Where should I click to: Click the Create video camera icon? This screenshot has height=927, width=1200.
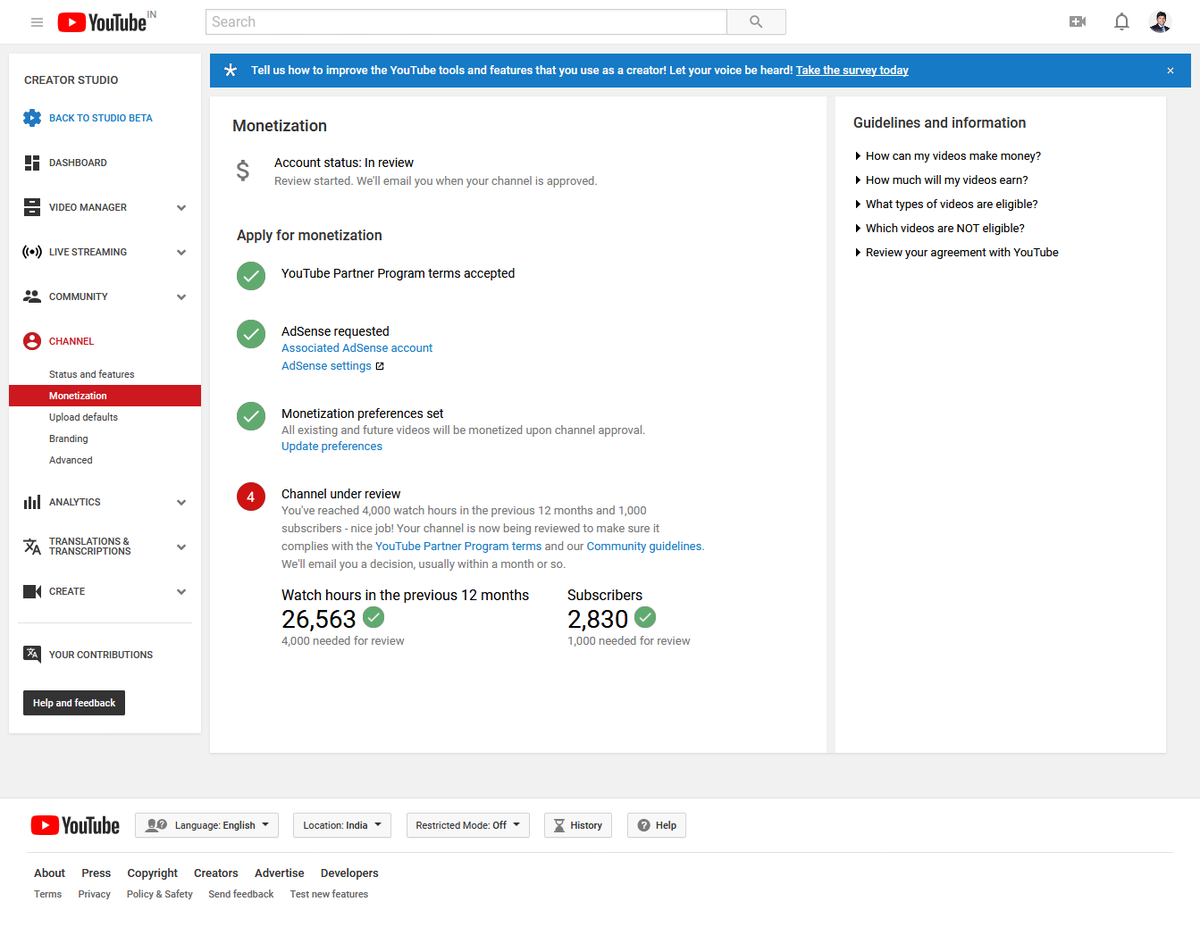tap(32, 592)
